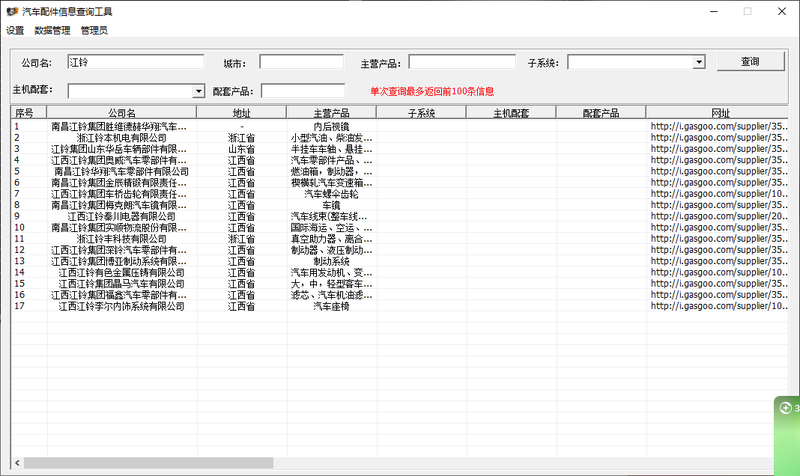Focus the 城市 input field

(302, 62)
